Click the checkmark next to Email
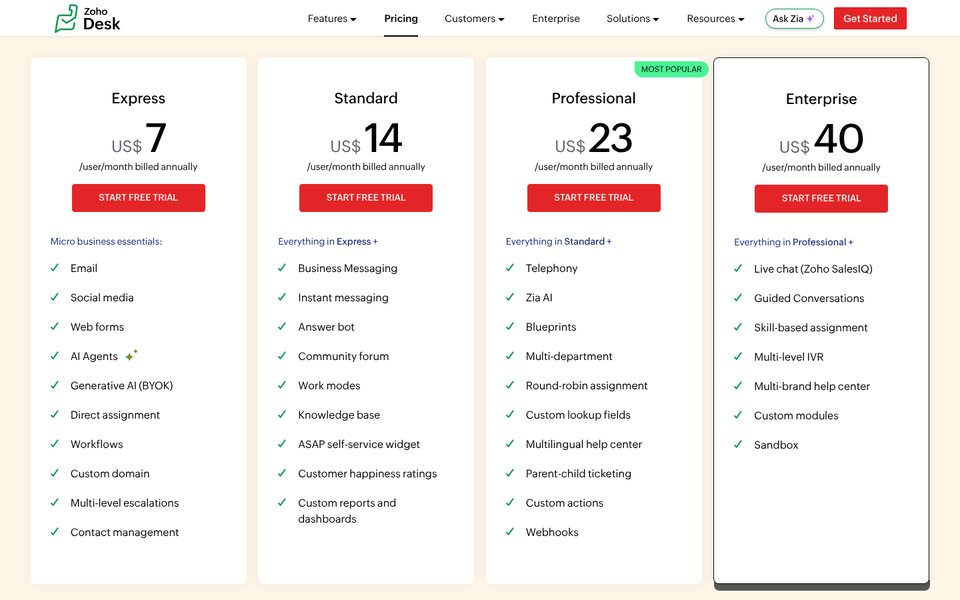960x600 pixels. pos(54,268)
